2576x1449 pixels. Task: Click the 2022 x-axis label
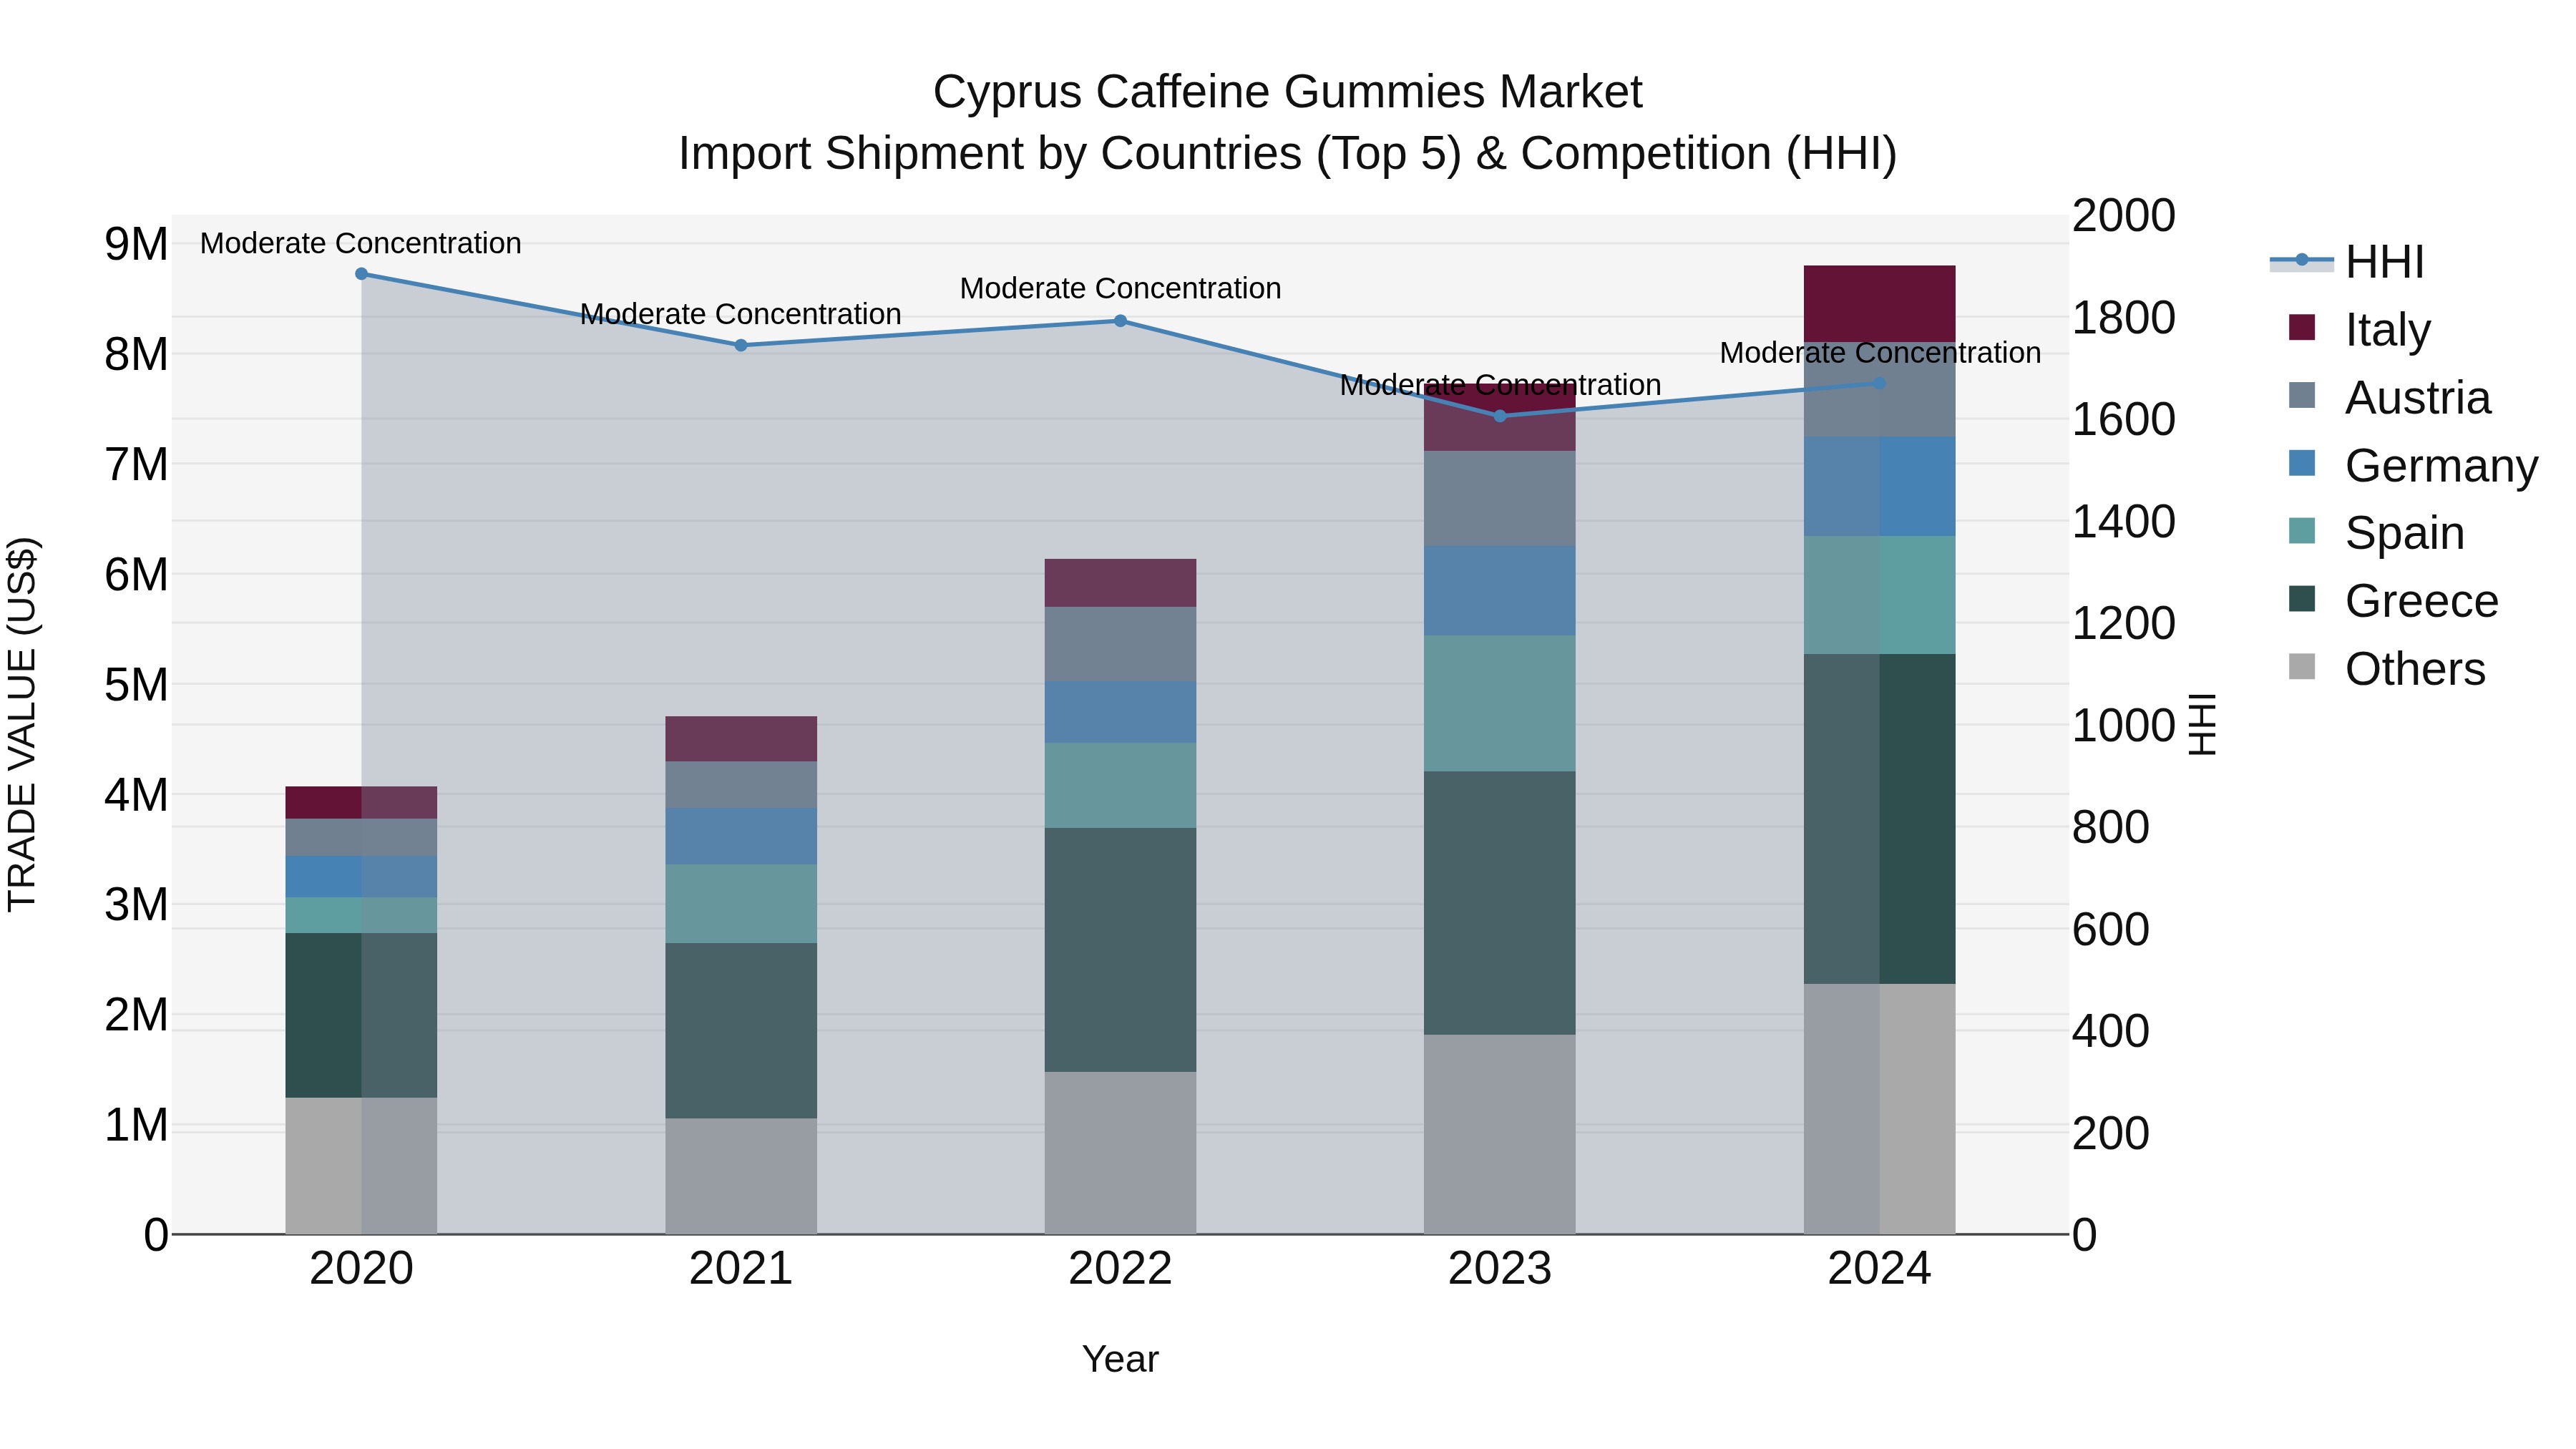click(1120, 1269)
